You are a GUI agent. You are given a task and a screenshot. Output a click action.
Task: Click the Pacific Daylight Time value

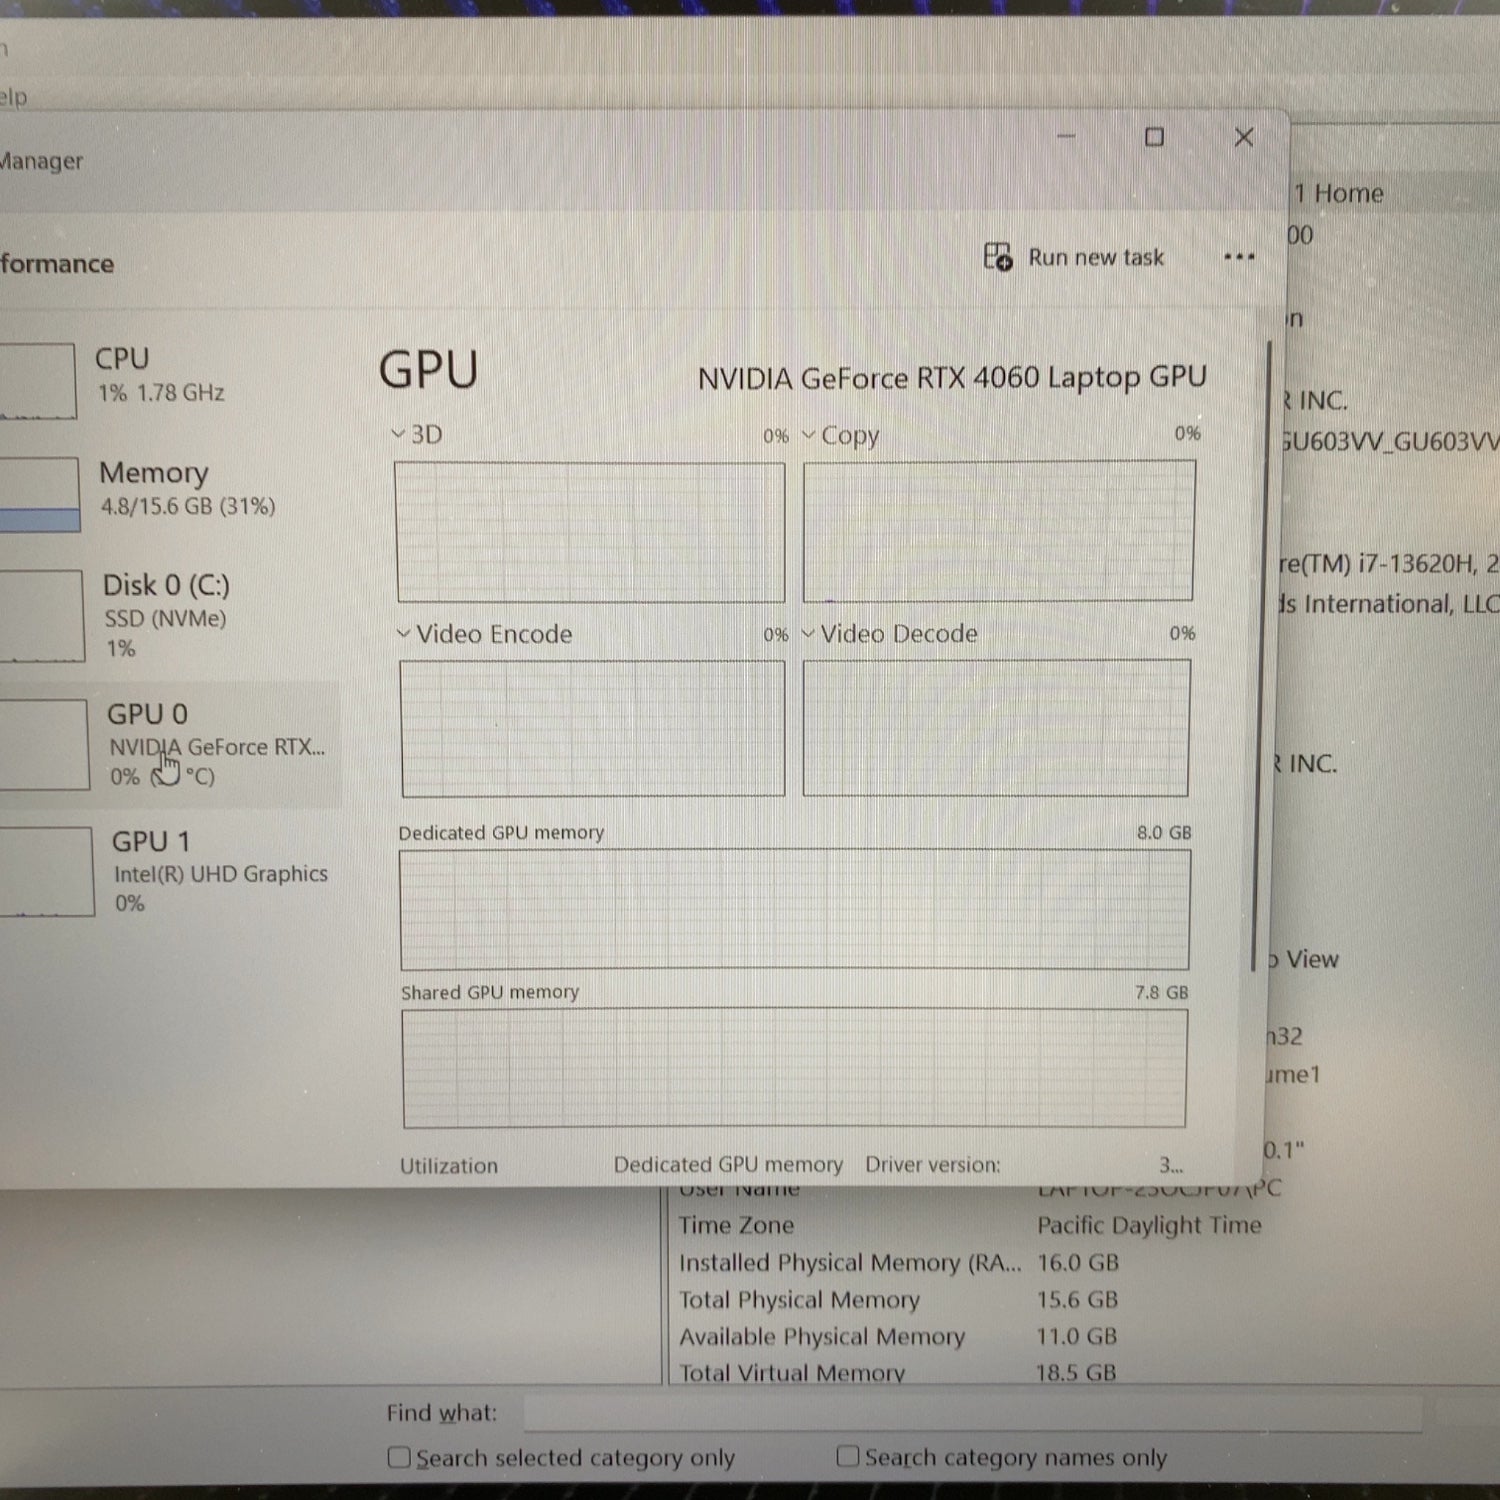(x=1149, y=1225)
